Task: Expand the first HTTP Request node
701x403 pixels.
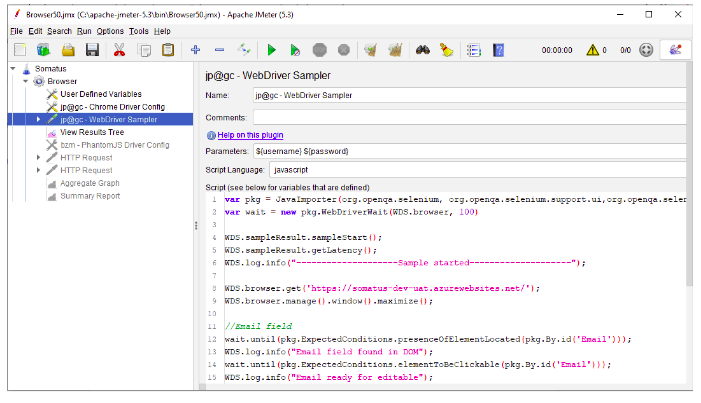Action: coord(38,157)
